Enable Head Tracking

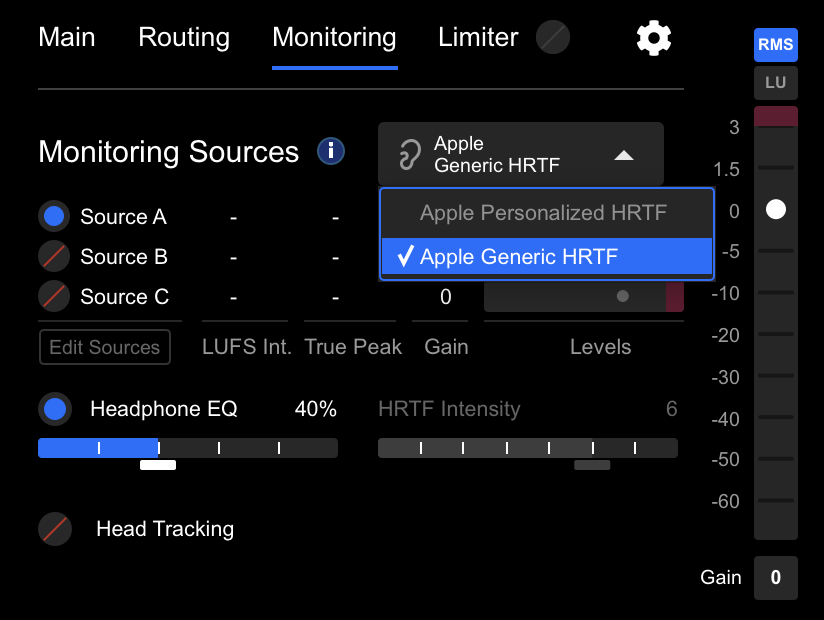(55, 529)
